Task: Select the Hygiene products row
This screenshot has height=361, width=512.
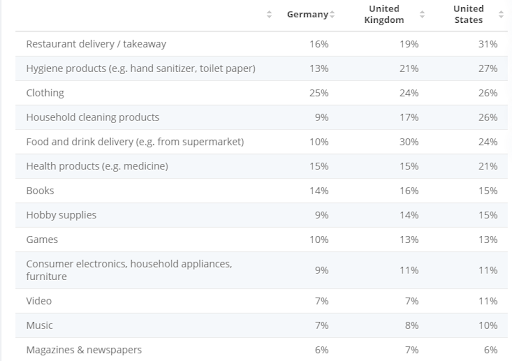Action: point(261,68)
